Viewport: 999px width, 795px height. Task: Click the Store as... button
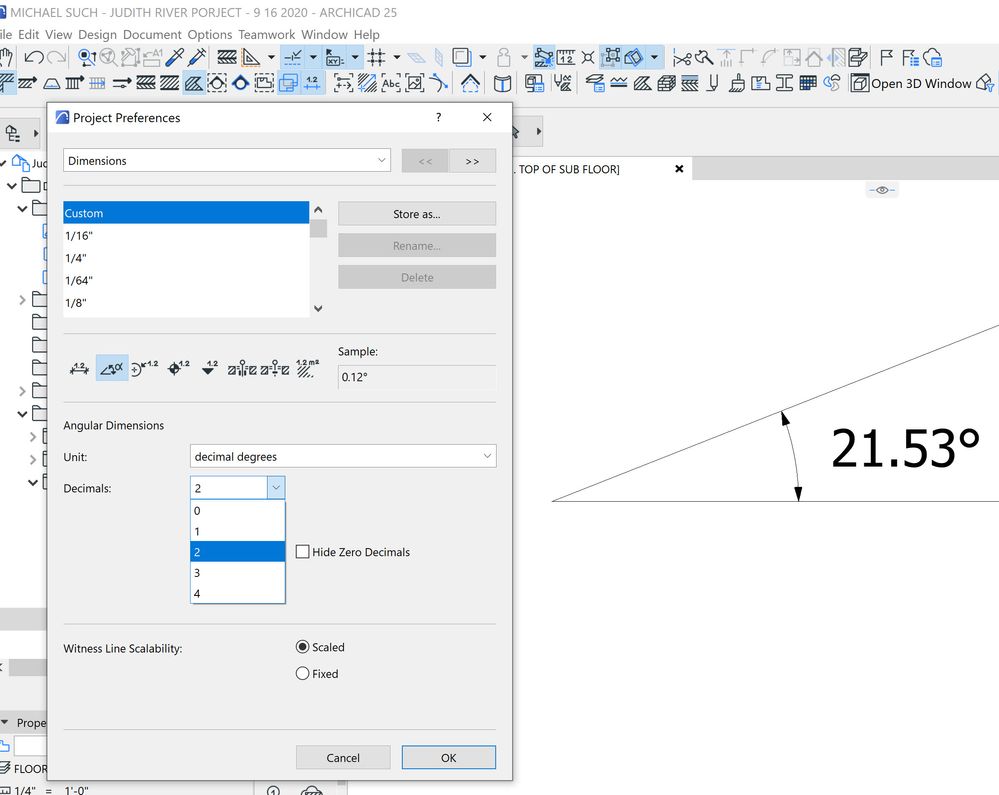[417, 214]
